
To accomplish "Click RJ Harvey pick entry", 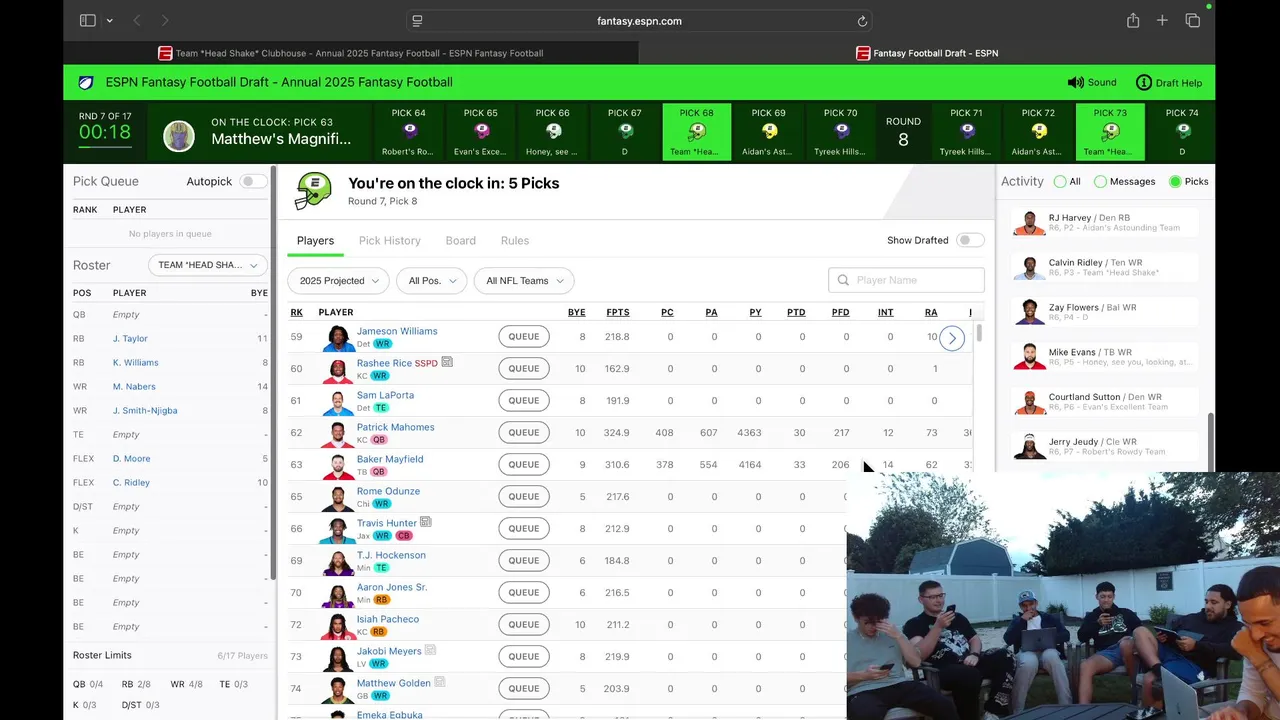I will [x=1105, y=223].
